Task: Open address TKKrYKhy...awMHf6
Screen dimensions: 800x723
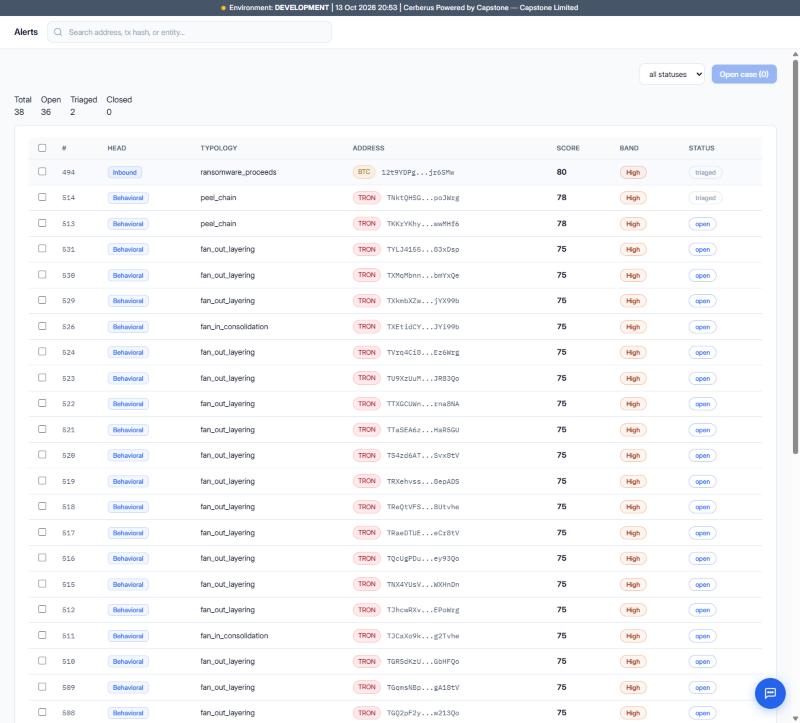Action: pyautogui.click(x=423, y=224)
